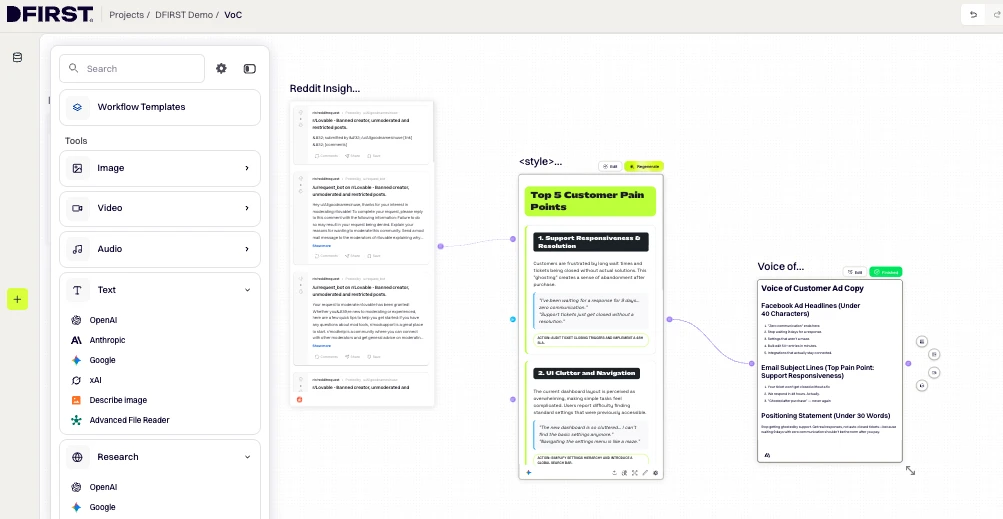Click the fullscreen expand icon in style node toolbar
1003x519 pixels.
[x=635, y=473]
